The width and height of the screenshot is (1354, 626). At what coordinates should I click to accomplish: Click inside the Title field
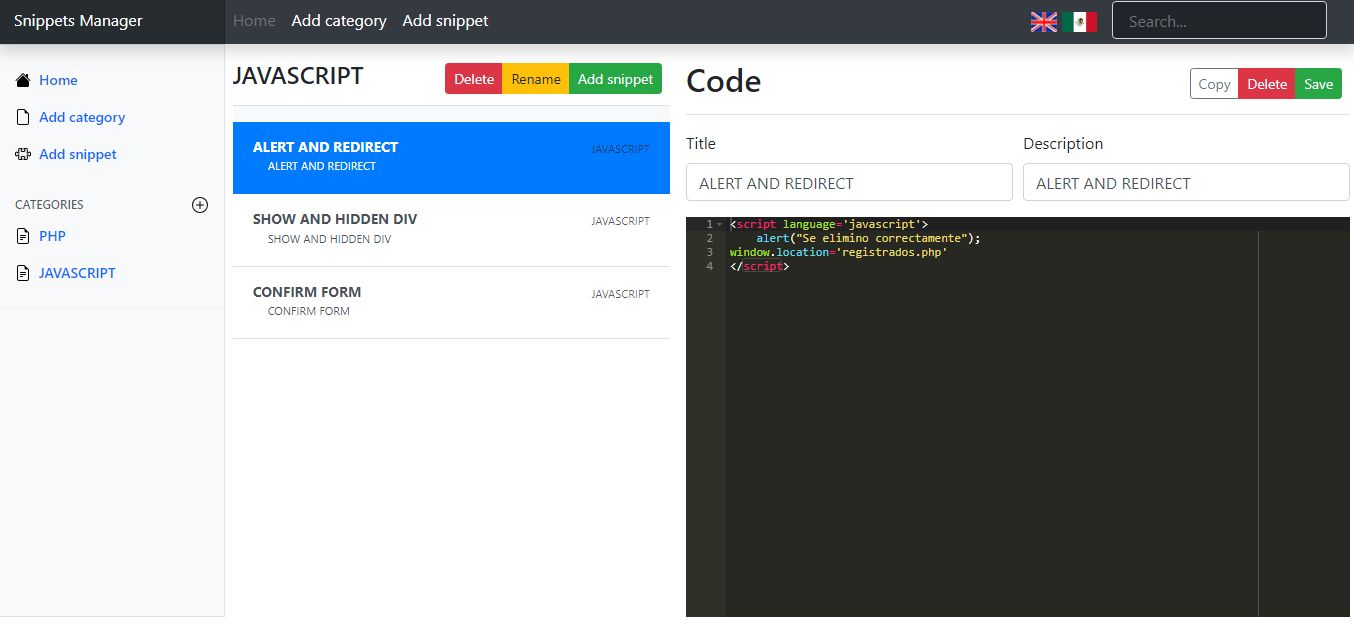click(x=848, y=182)
